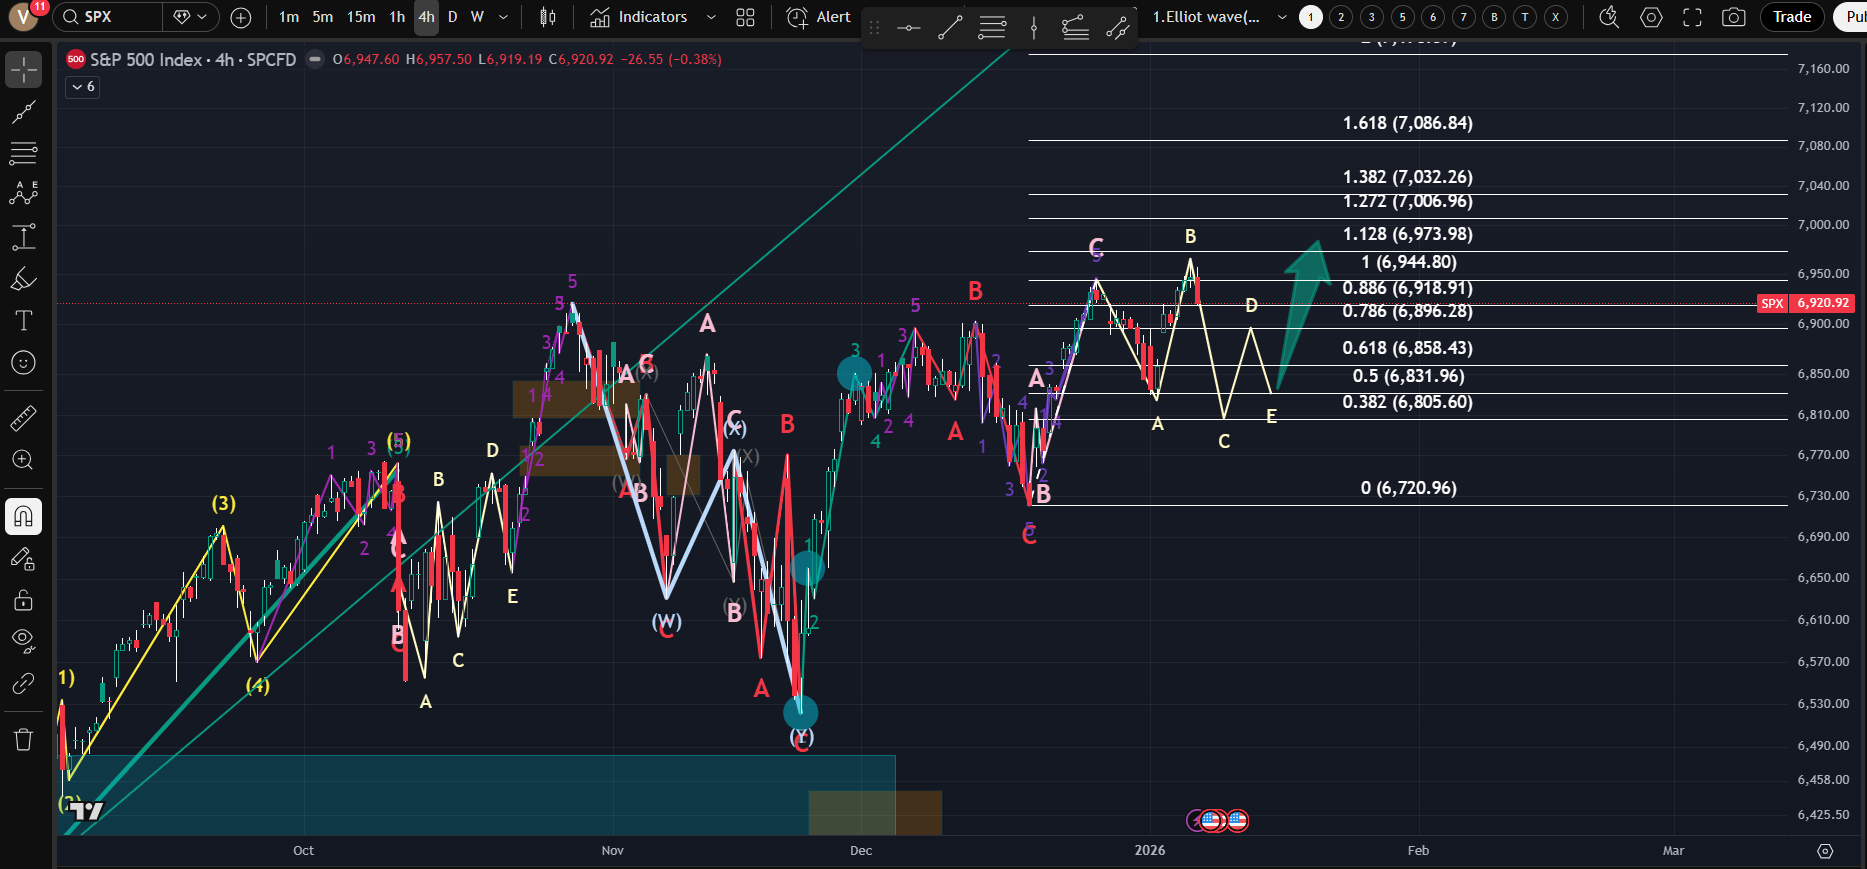Click the Trade button

point(1792,17)
